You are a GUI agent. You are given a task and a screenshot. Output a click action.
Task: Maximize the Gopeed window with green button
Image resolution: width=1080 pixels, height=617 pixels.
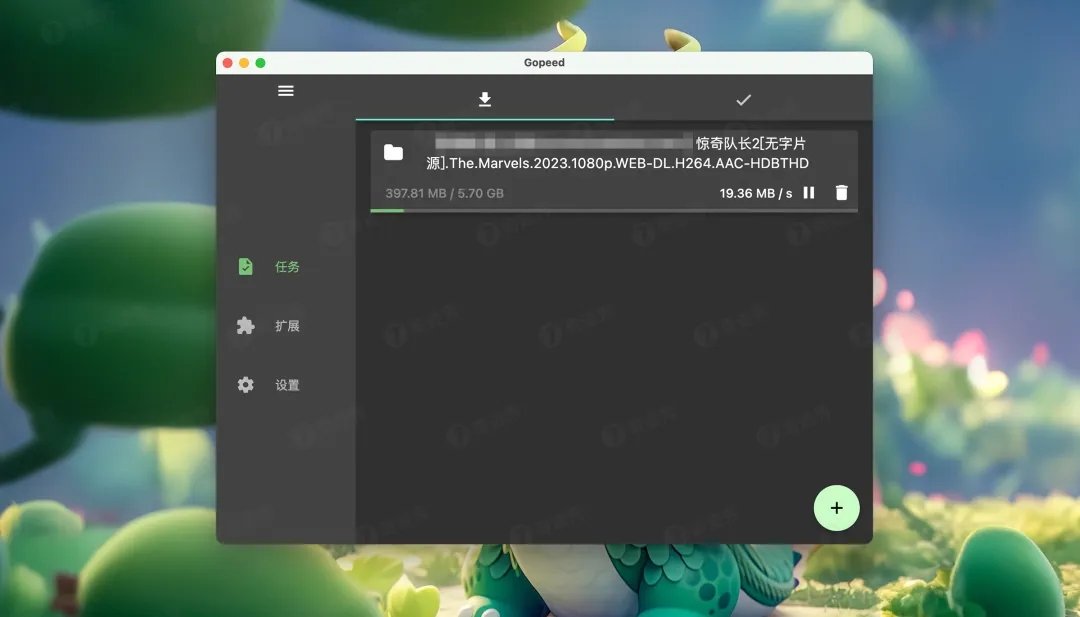pyautogui.click(x=260, y=63)
